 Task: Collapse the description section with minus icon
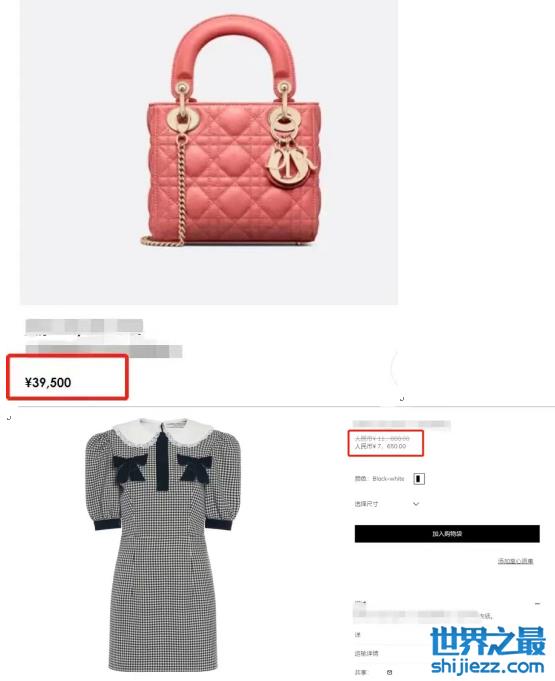(x=537, y=604)
